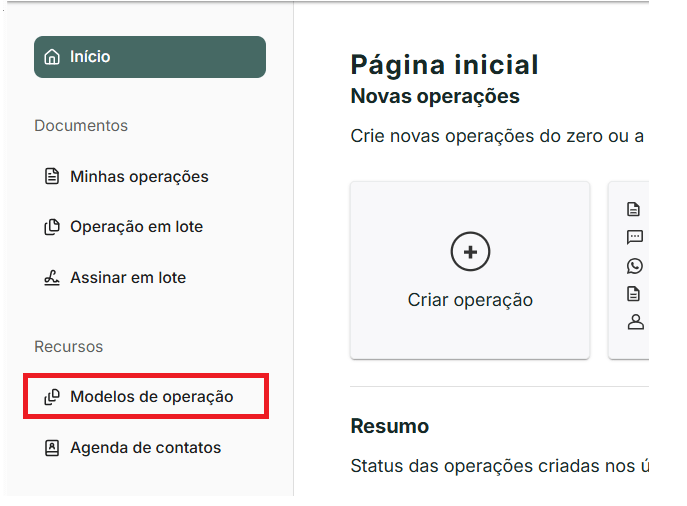687x506 pixels.
Task: Open the Modelos de operação label
Action: point(151,397)
